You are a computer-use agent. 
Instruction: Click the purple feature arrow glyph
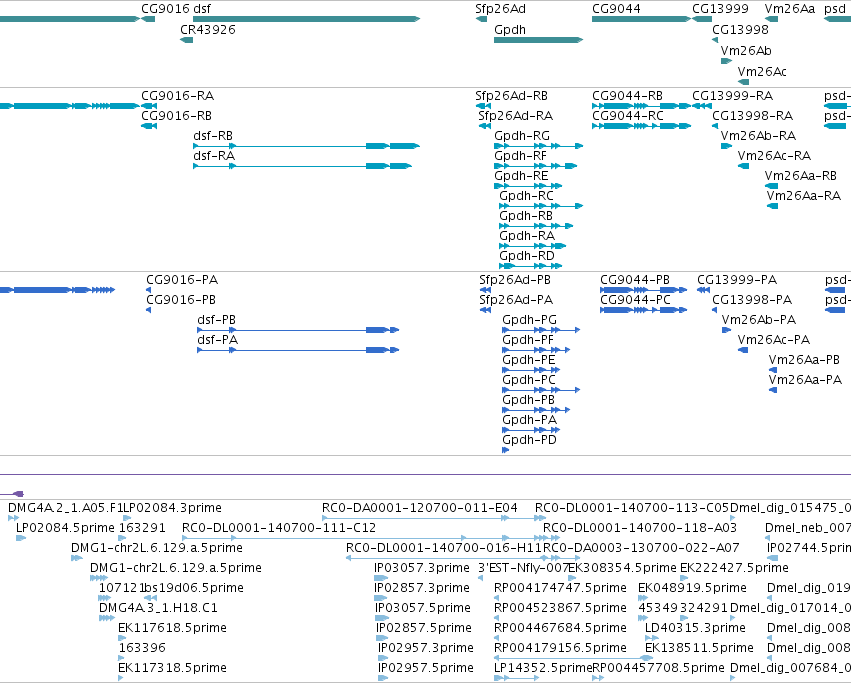click(17, 494)
